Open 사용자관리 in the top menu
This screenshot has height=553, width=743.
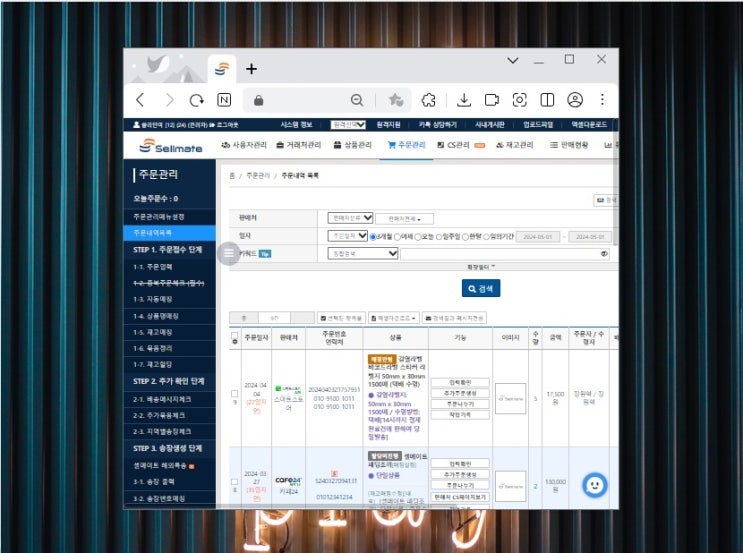[x=244, y=145]
